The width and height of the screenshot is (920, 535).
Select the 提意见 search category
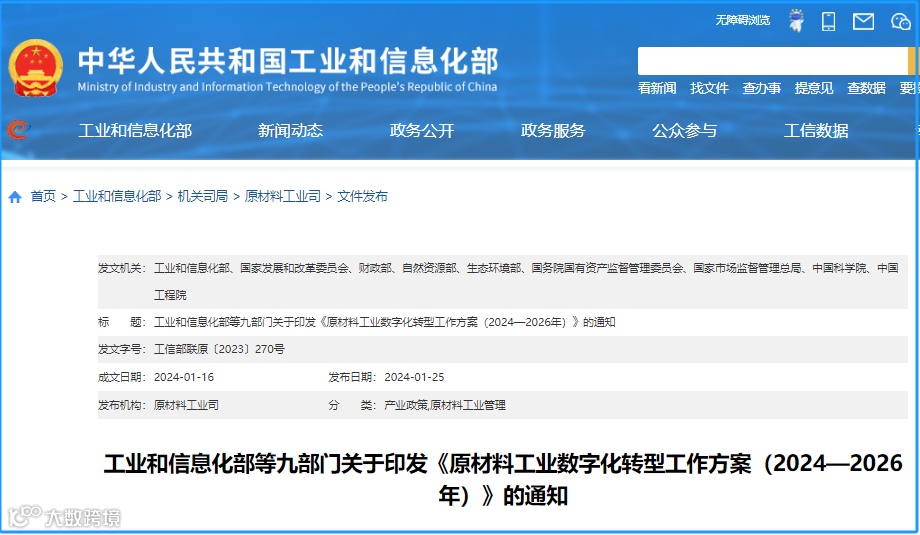(814, 88)
